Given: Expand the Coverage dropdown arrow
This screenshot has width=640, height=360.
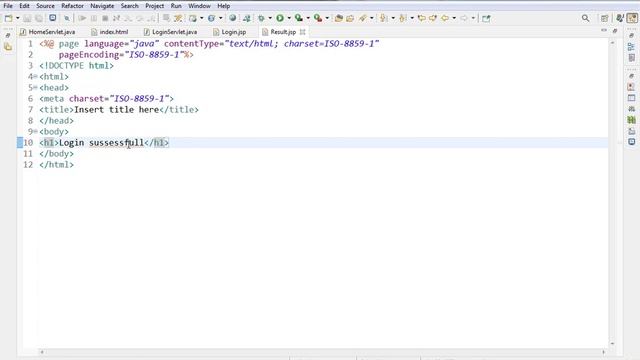Looking at the screenshot, I should pyautogui.click(x=308, y=18).
